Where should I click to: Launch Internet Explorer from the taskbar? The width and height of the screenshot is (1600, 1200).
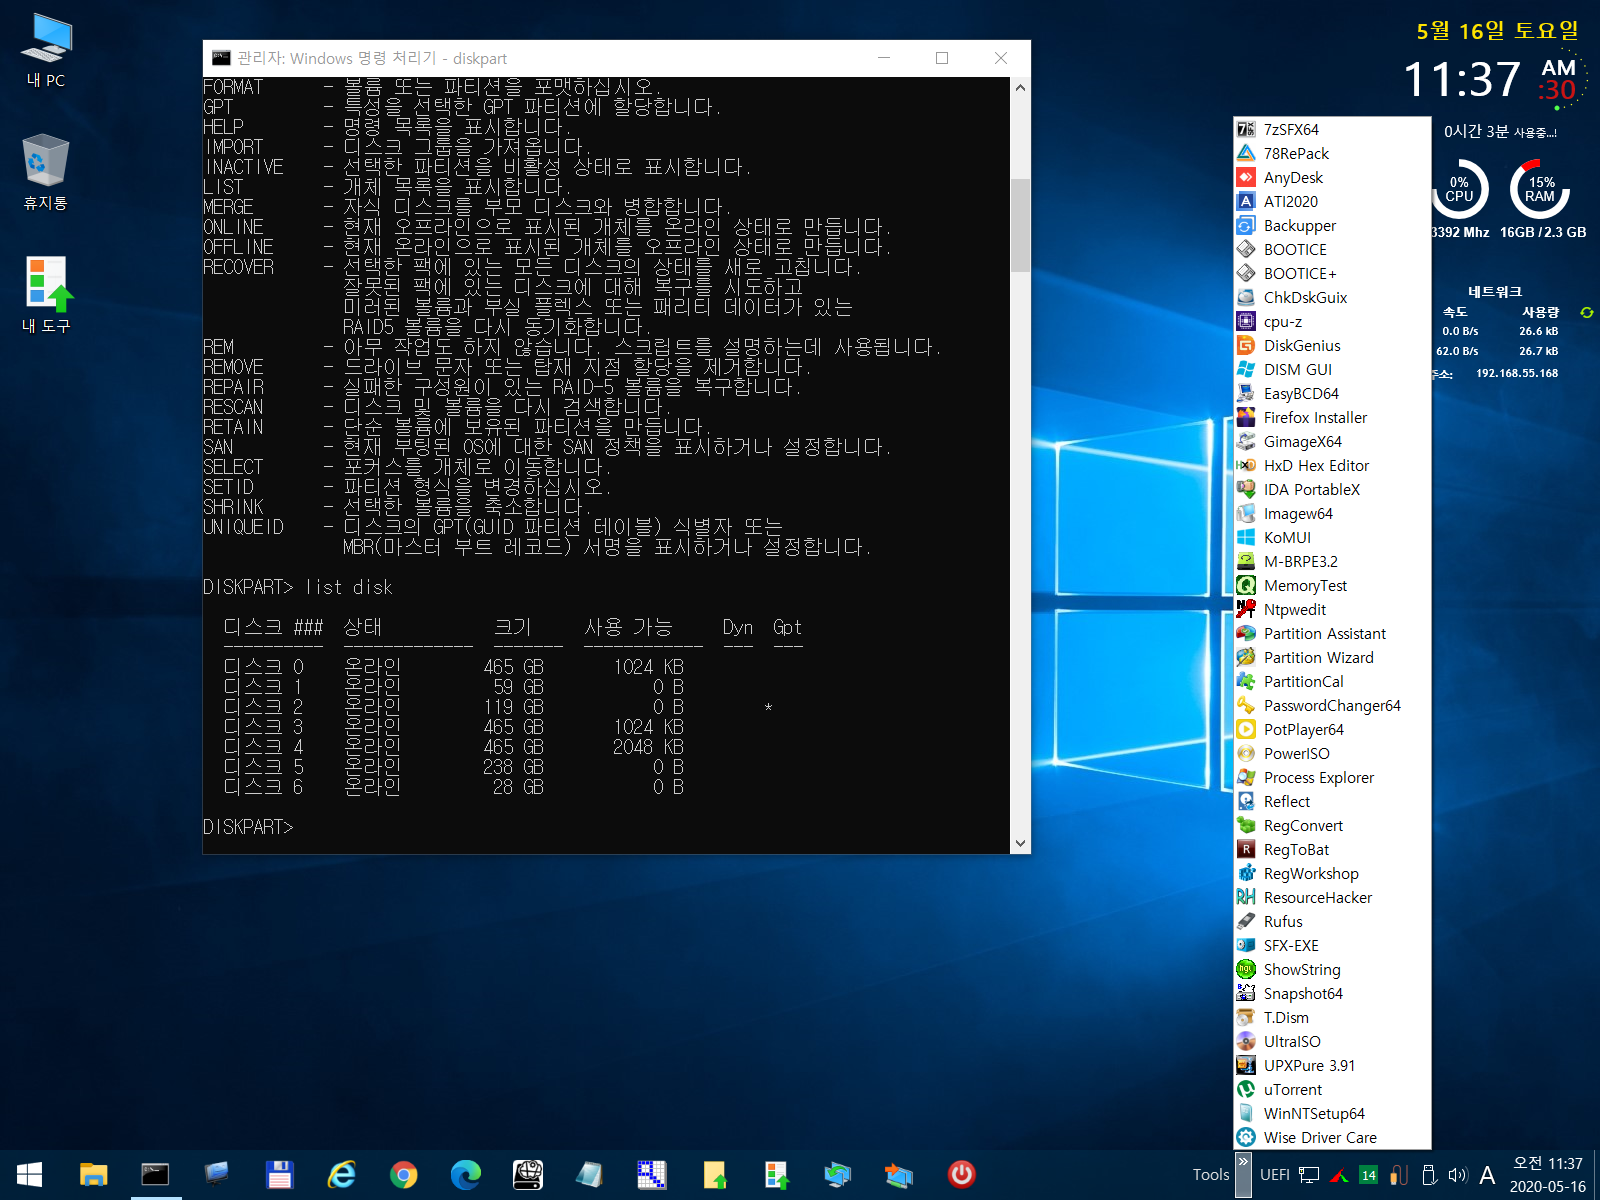[x=342, y=1175]
